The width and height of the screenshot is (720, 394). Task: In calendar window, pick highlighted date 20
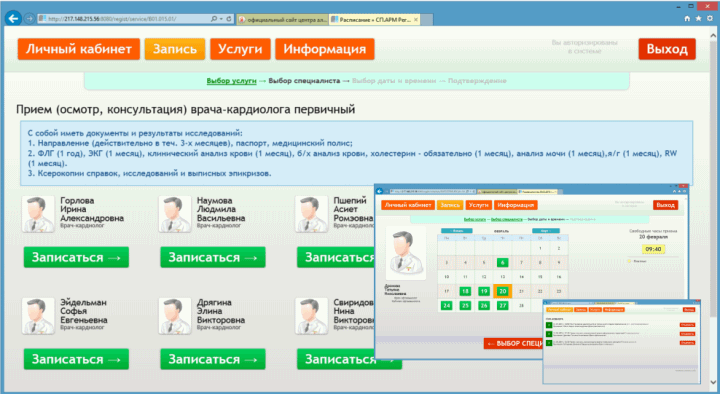(x=502, y=291)
